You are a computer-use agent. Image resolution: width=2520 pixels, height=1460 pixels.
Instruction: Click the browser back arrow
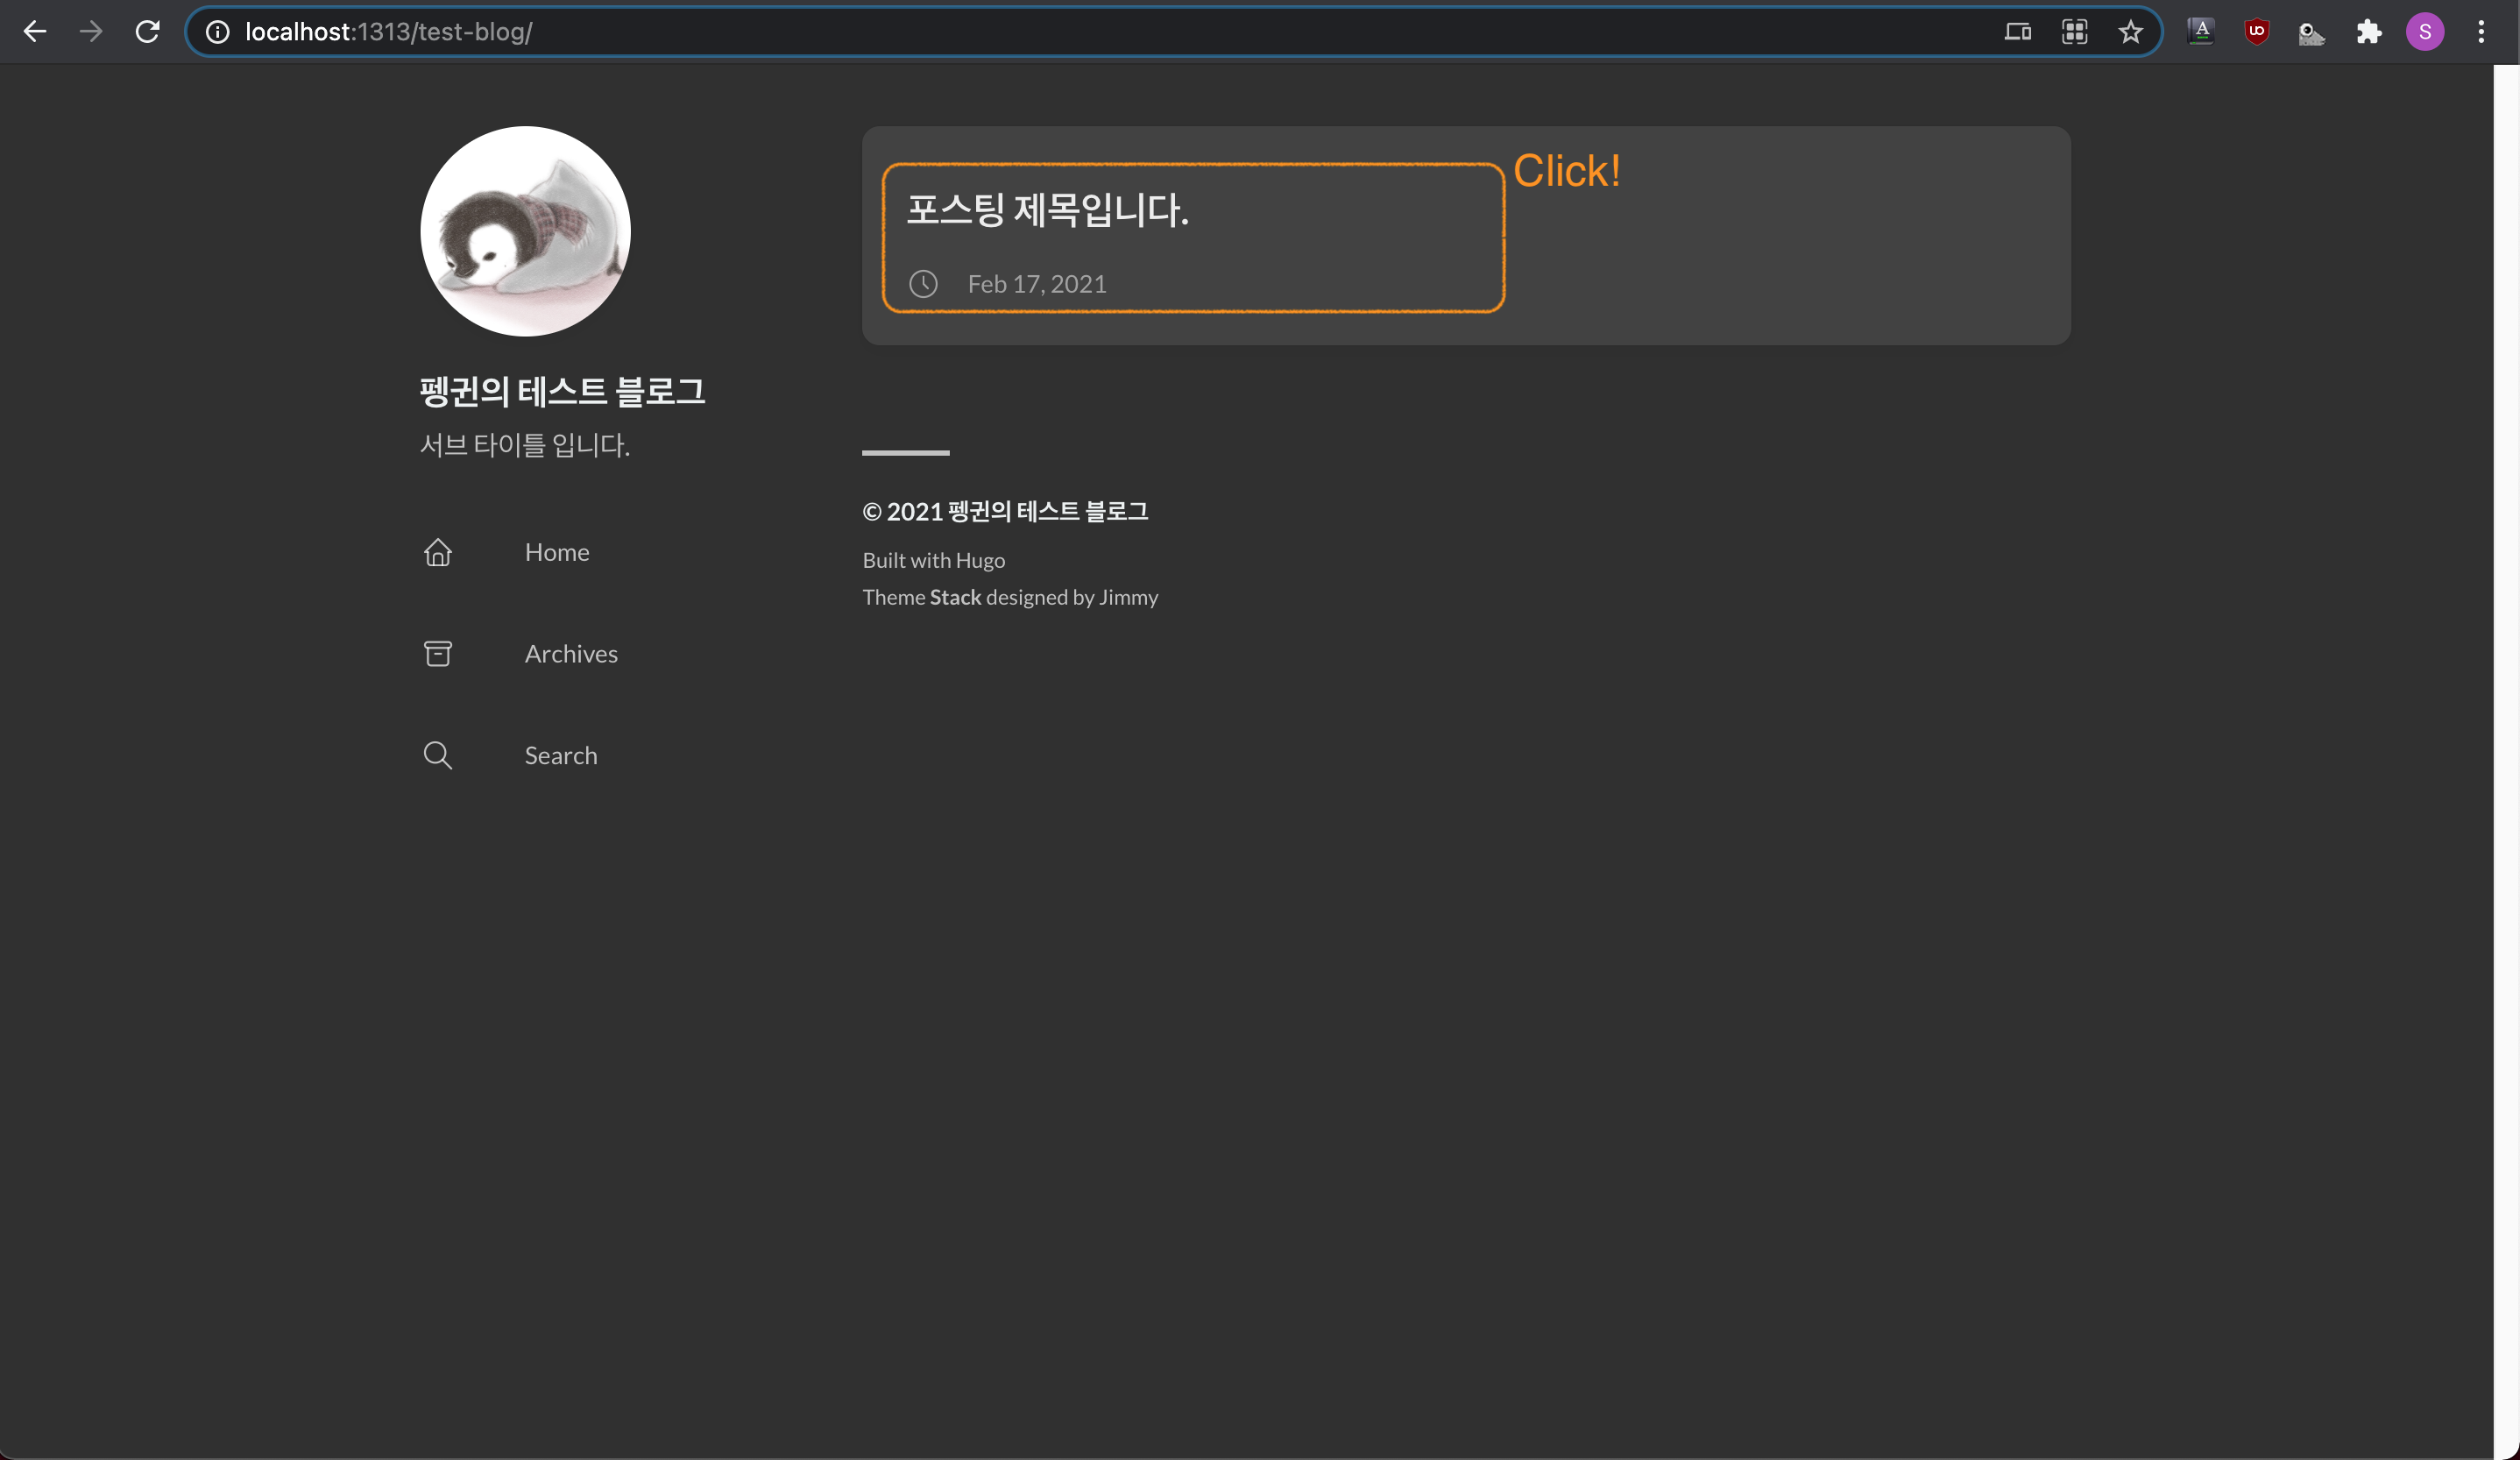[x=35, y=32]
